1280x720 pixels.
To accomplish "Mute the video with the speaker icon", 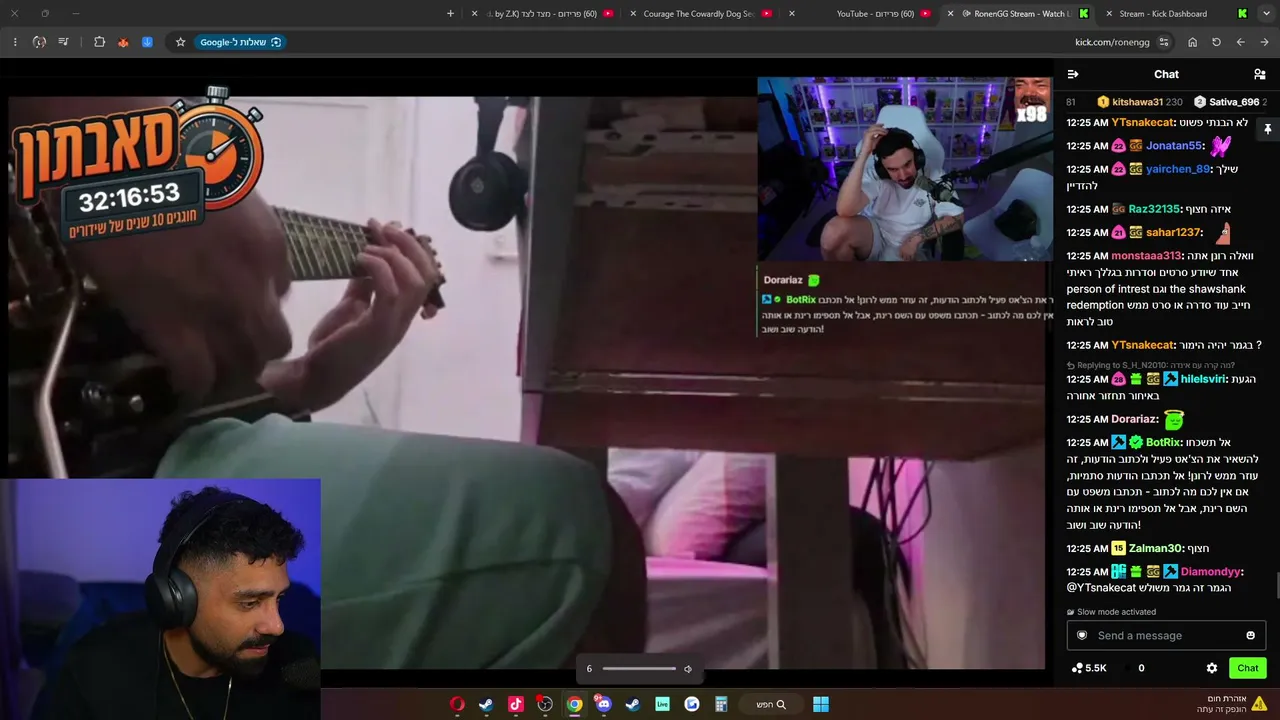I will click(688, 669).
